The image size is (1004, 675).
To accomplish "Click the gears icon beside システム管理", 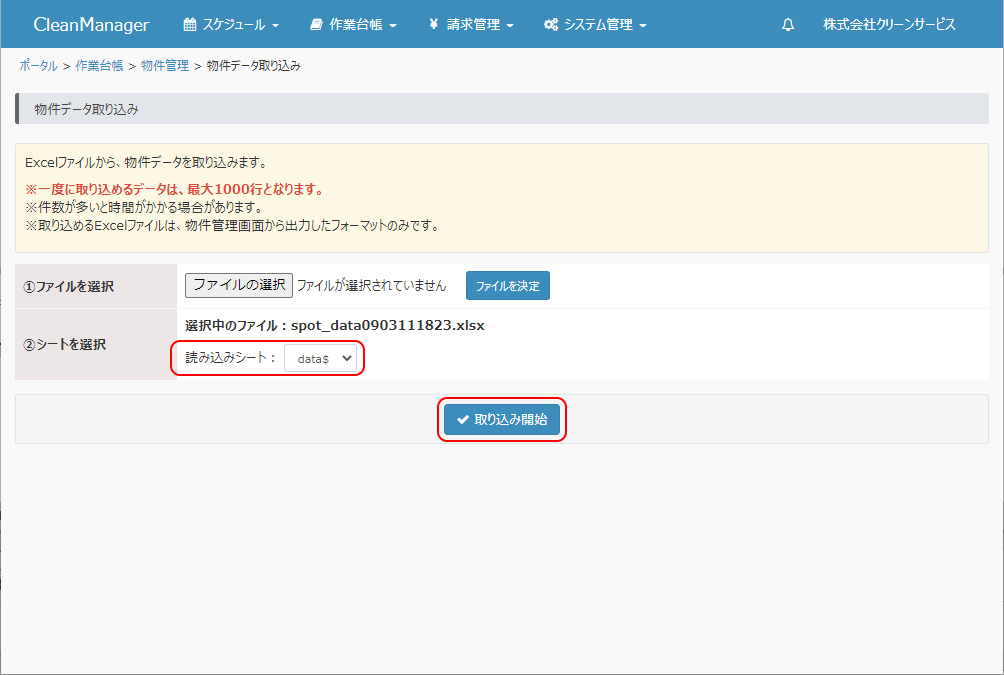I will (x=551, y=25).
